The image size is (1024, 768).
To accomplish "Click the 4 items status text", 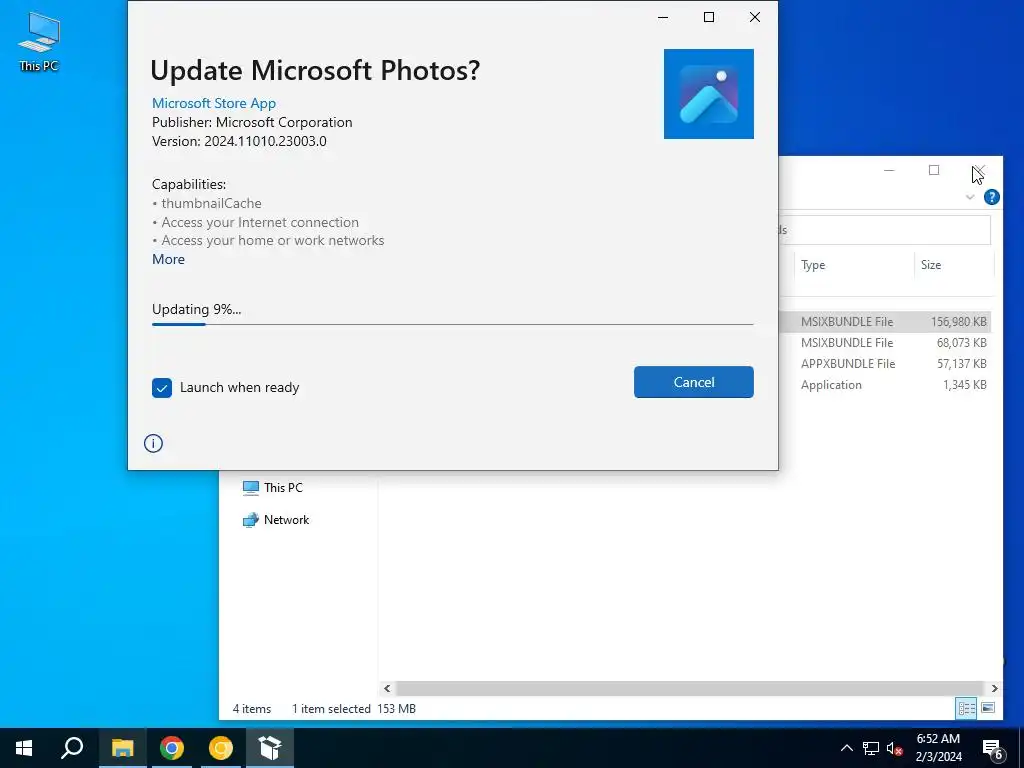I will coord(252,709).
